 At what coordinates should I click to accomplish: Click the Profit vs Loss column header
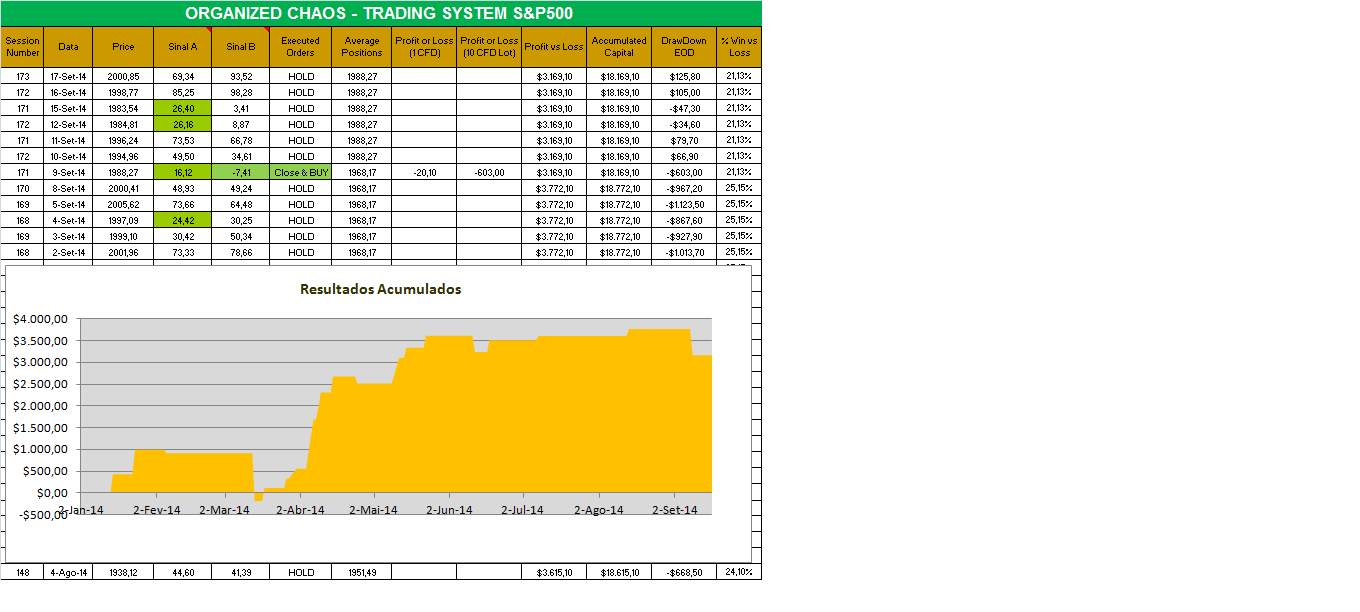(554, 47)
